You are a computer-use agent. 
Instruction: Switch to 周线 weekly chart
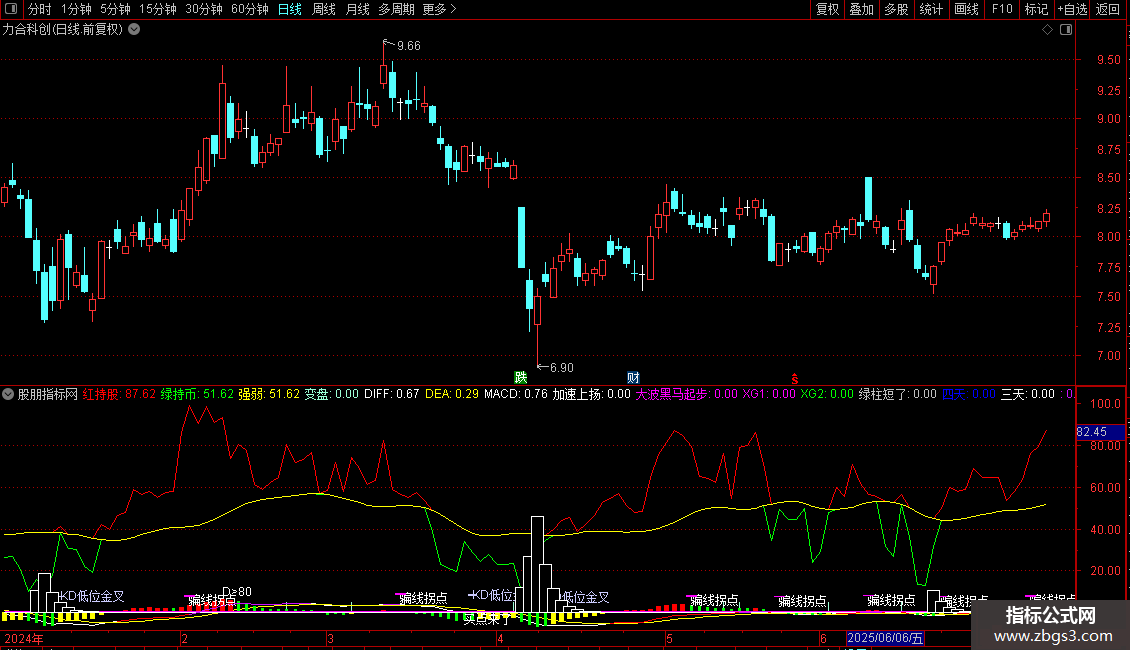(x=324, y=9)
